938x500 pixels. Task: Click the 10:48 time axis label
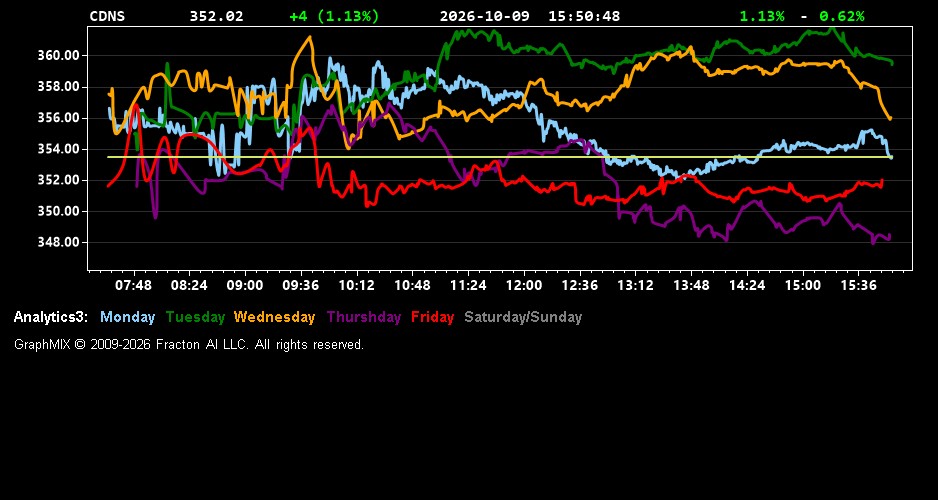point(412,285)
